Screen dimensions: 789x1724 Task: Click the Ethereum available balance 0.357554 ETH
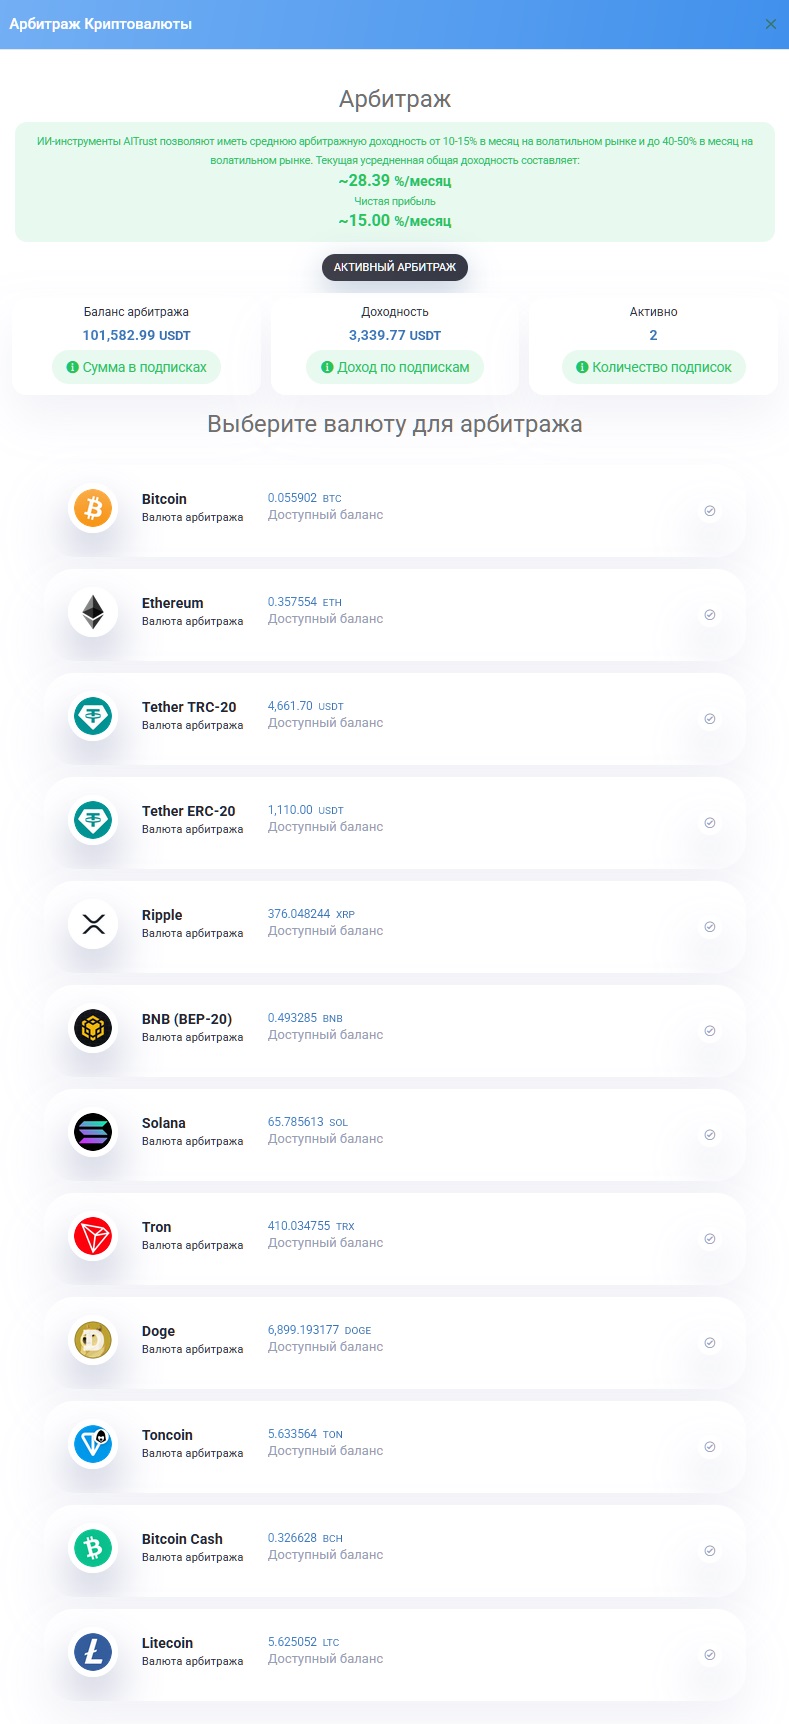305,602
